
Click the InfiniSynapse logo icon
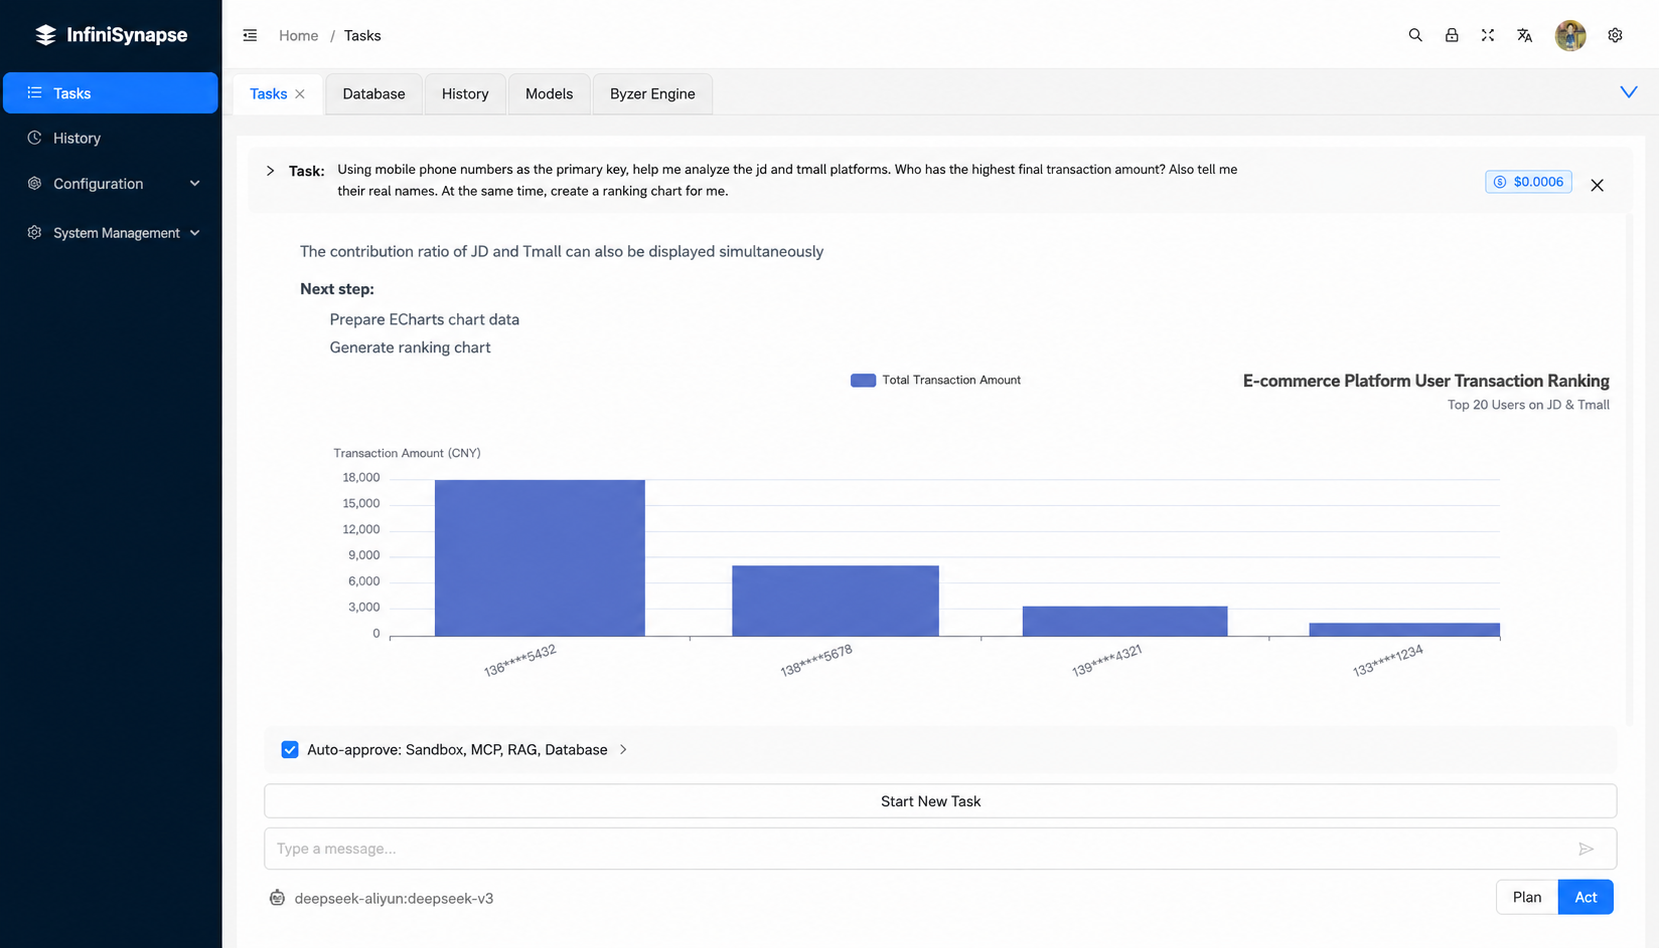pos(46,35)
